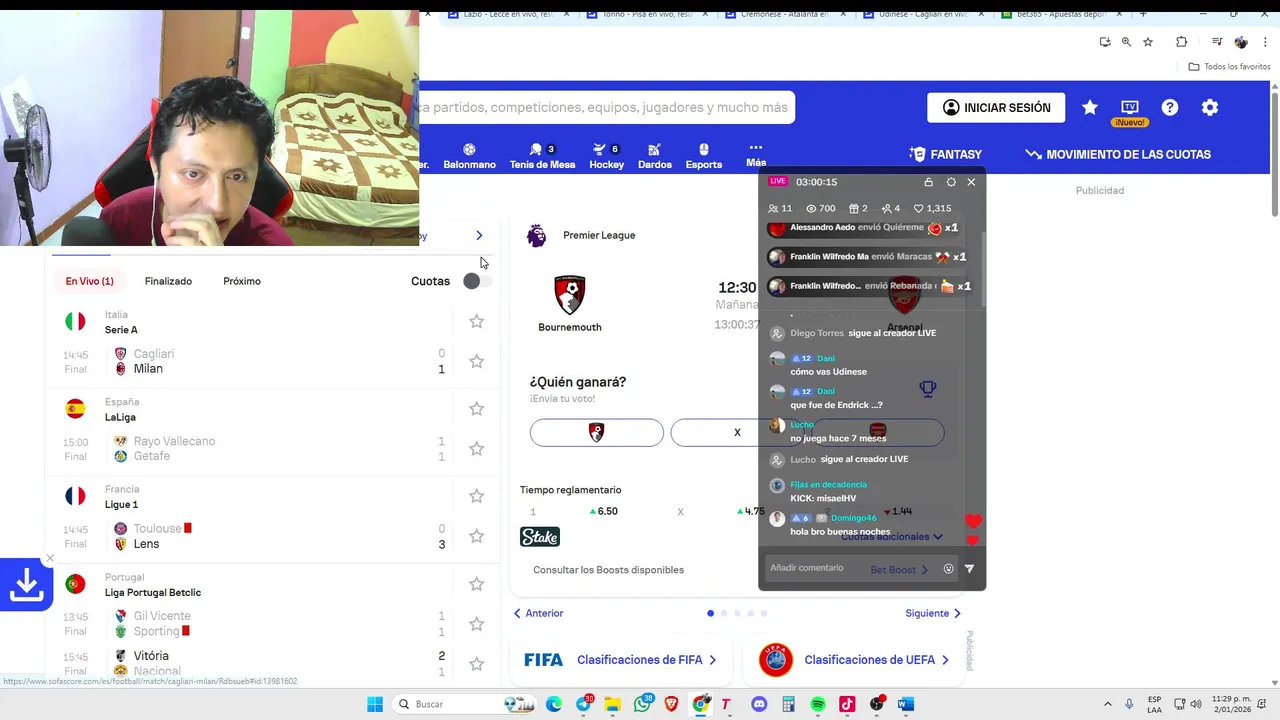Favorite the Ligue 1 league star
This screenshot has height=720, width=1280.
(x=477, y=496)
